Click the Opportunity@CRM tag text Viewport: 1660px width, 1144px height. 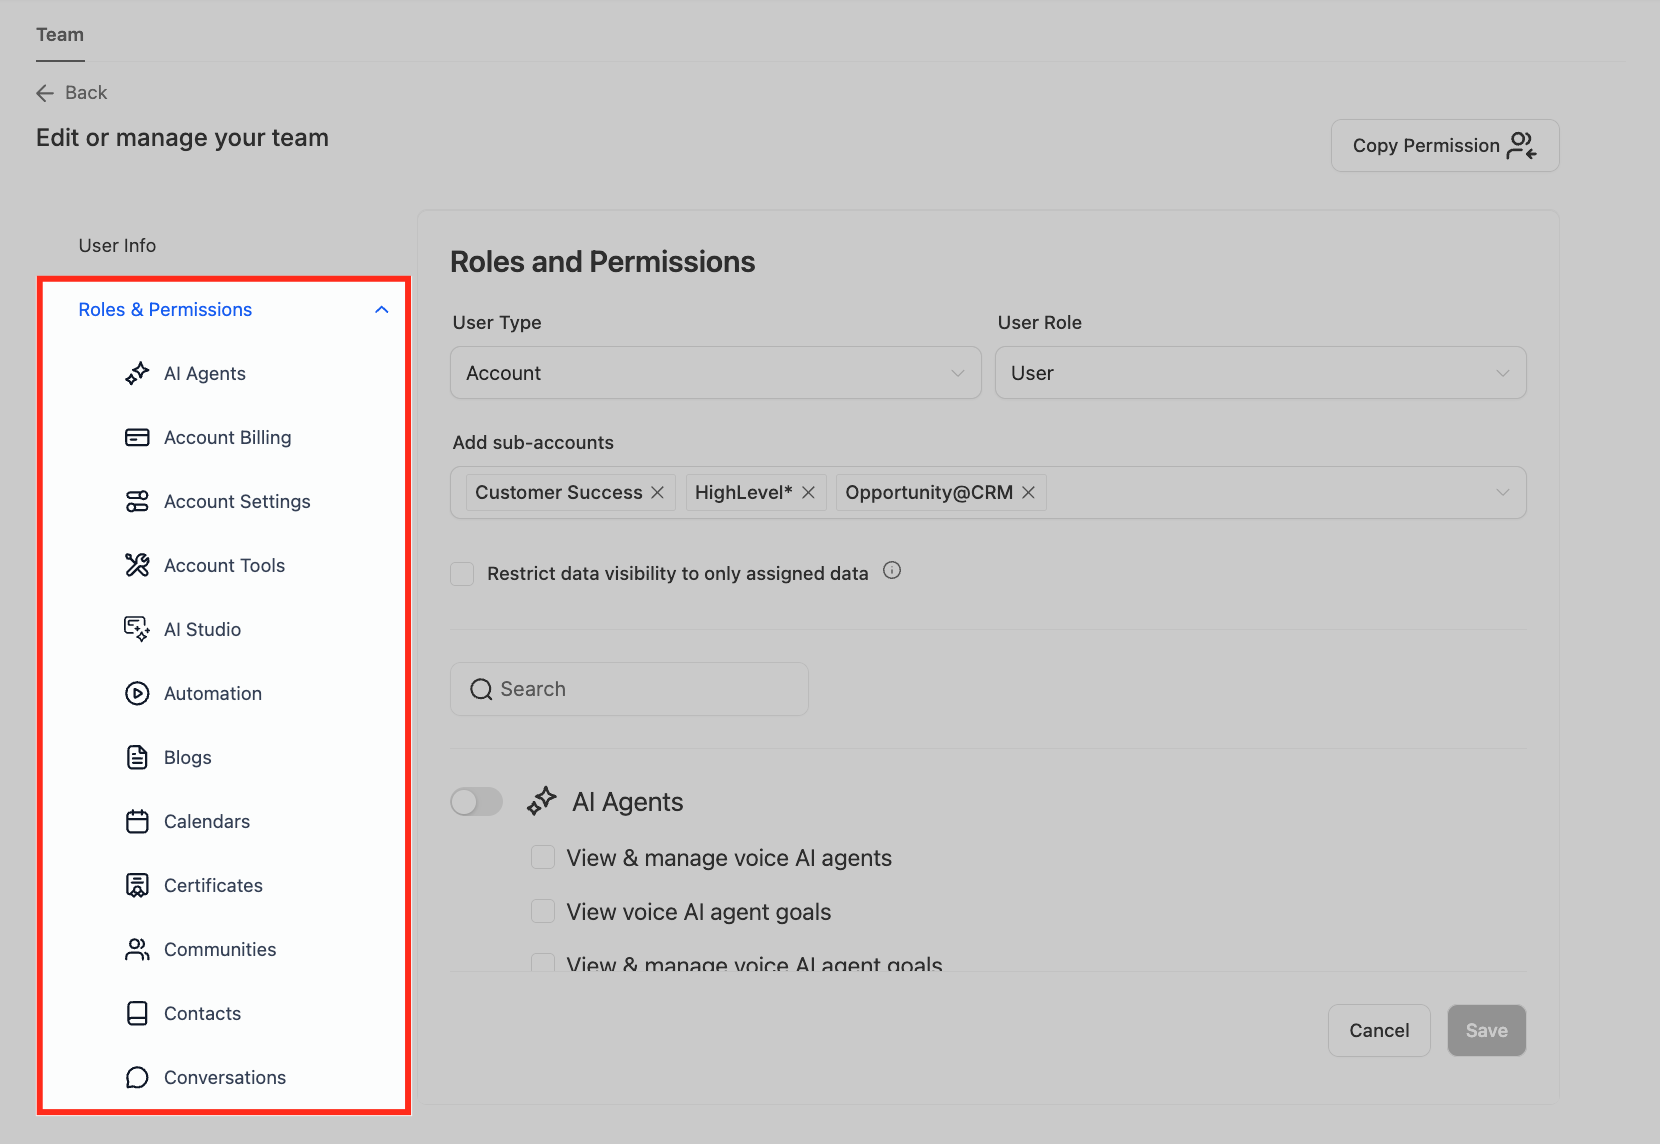[929, 492]
